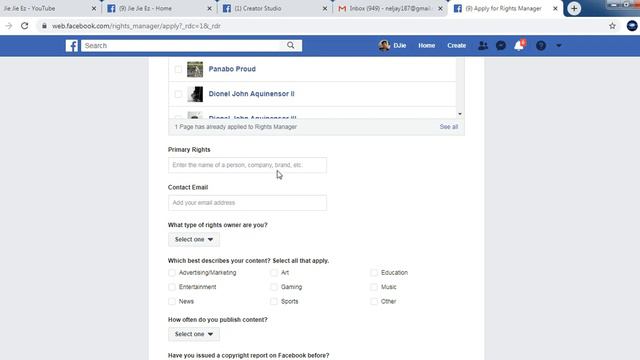Image resolution: width=640 pixels, height=360 pixels.
Task: Open rights owner type Select one dropdown
Action: point(194,240)
